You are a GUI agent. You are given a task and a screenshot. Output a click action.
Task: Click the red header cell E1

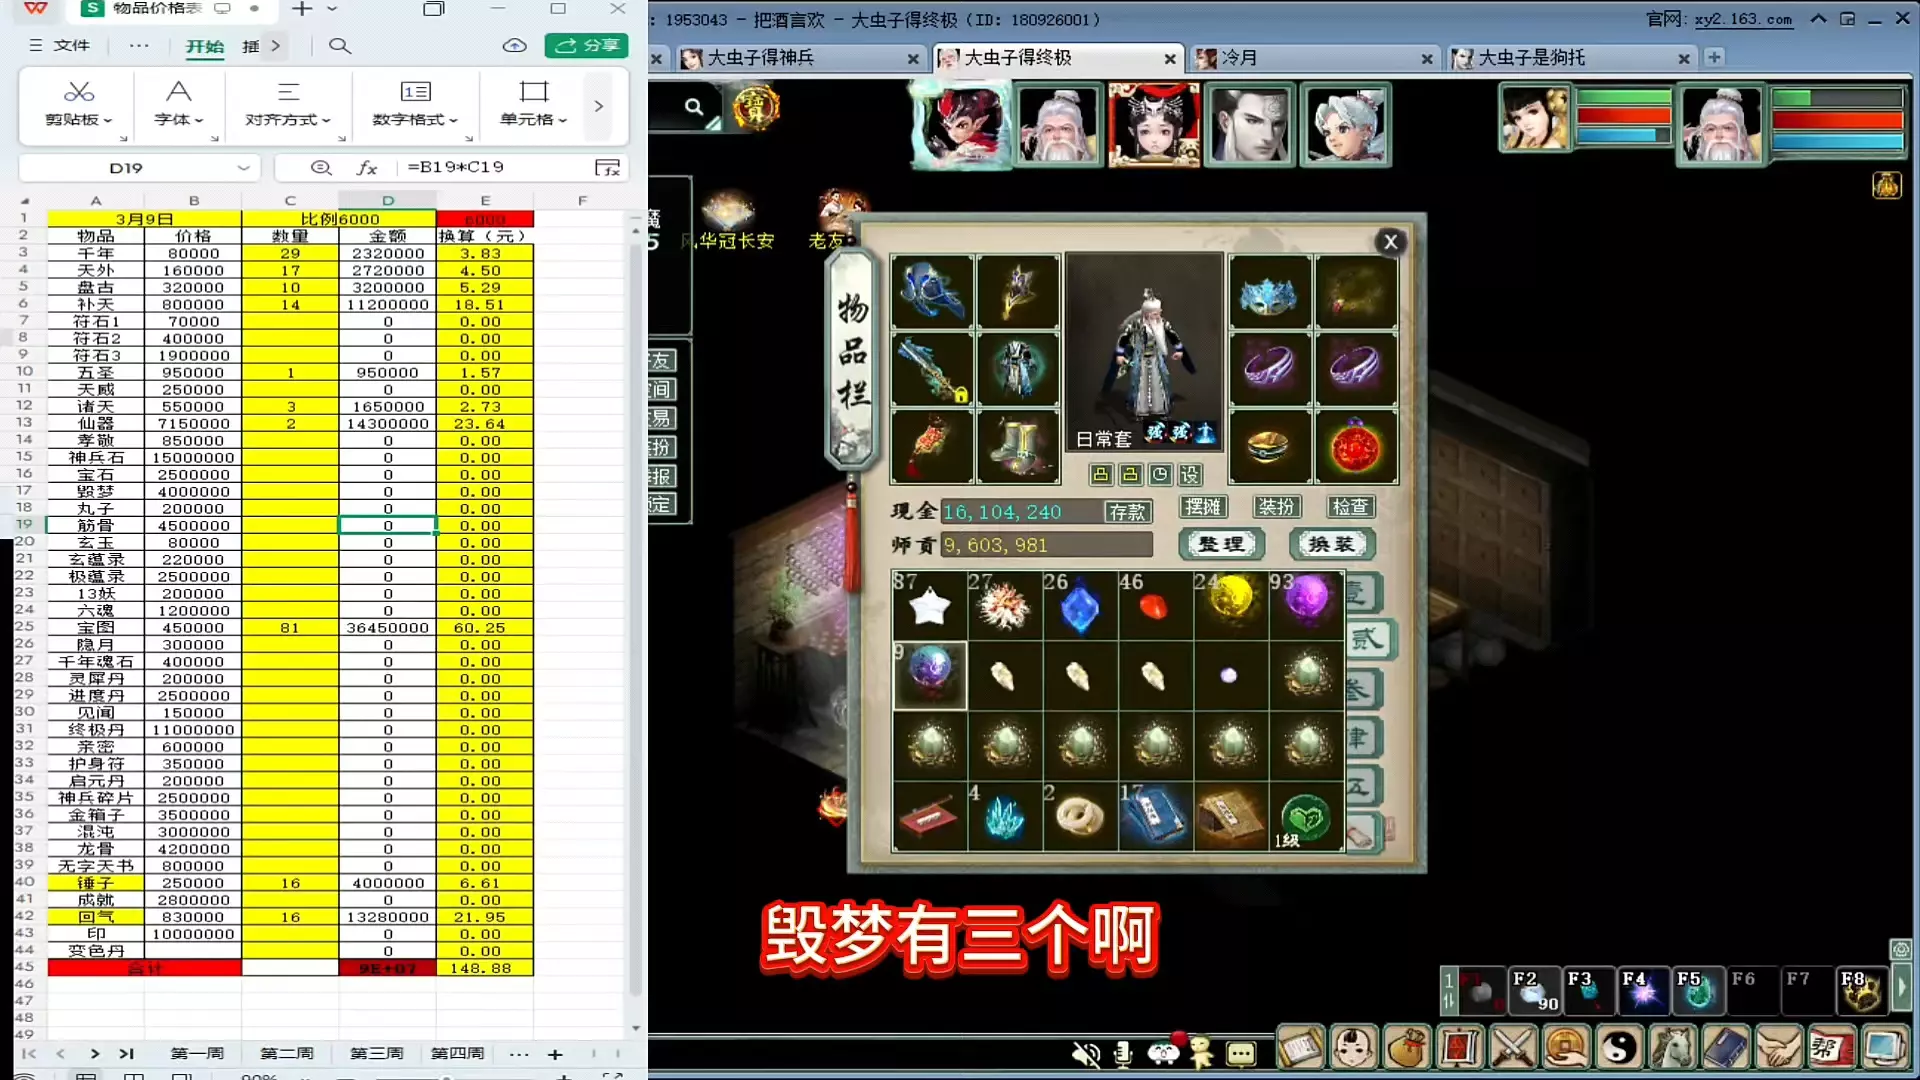(485, 219)
